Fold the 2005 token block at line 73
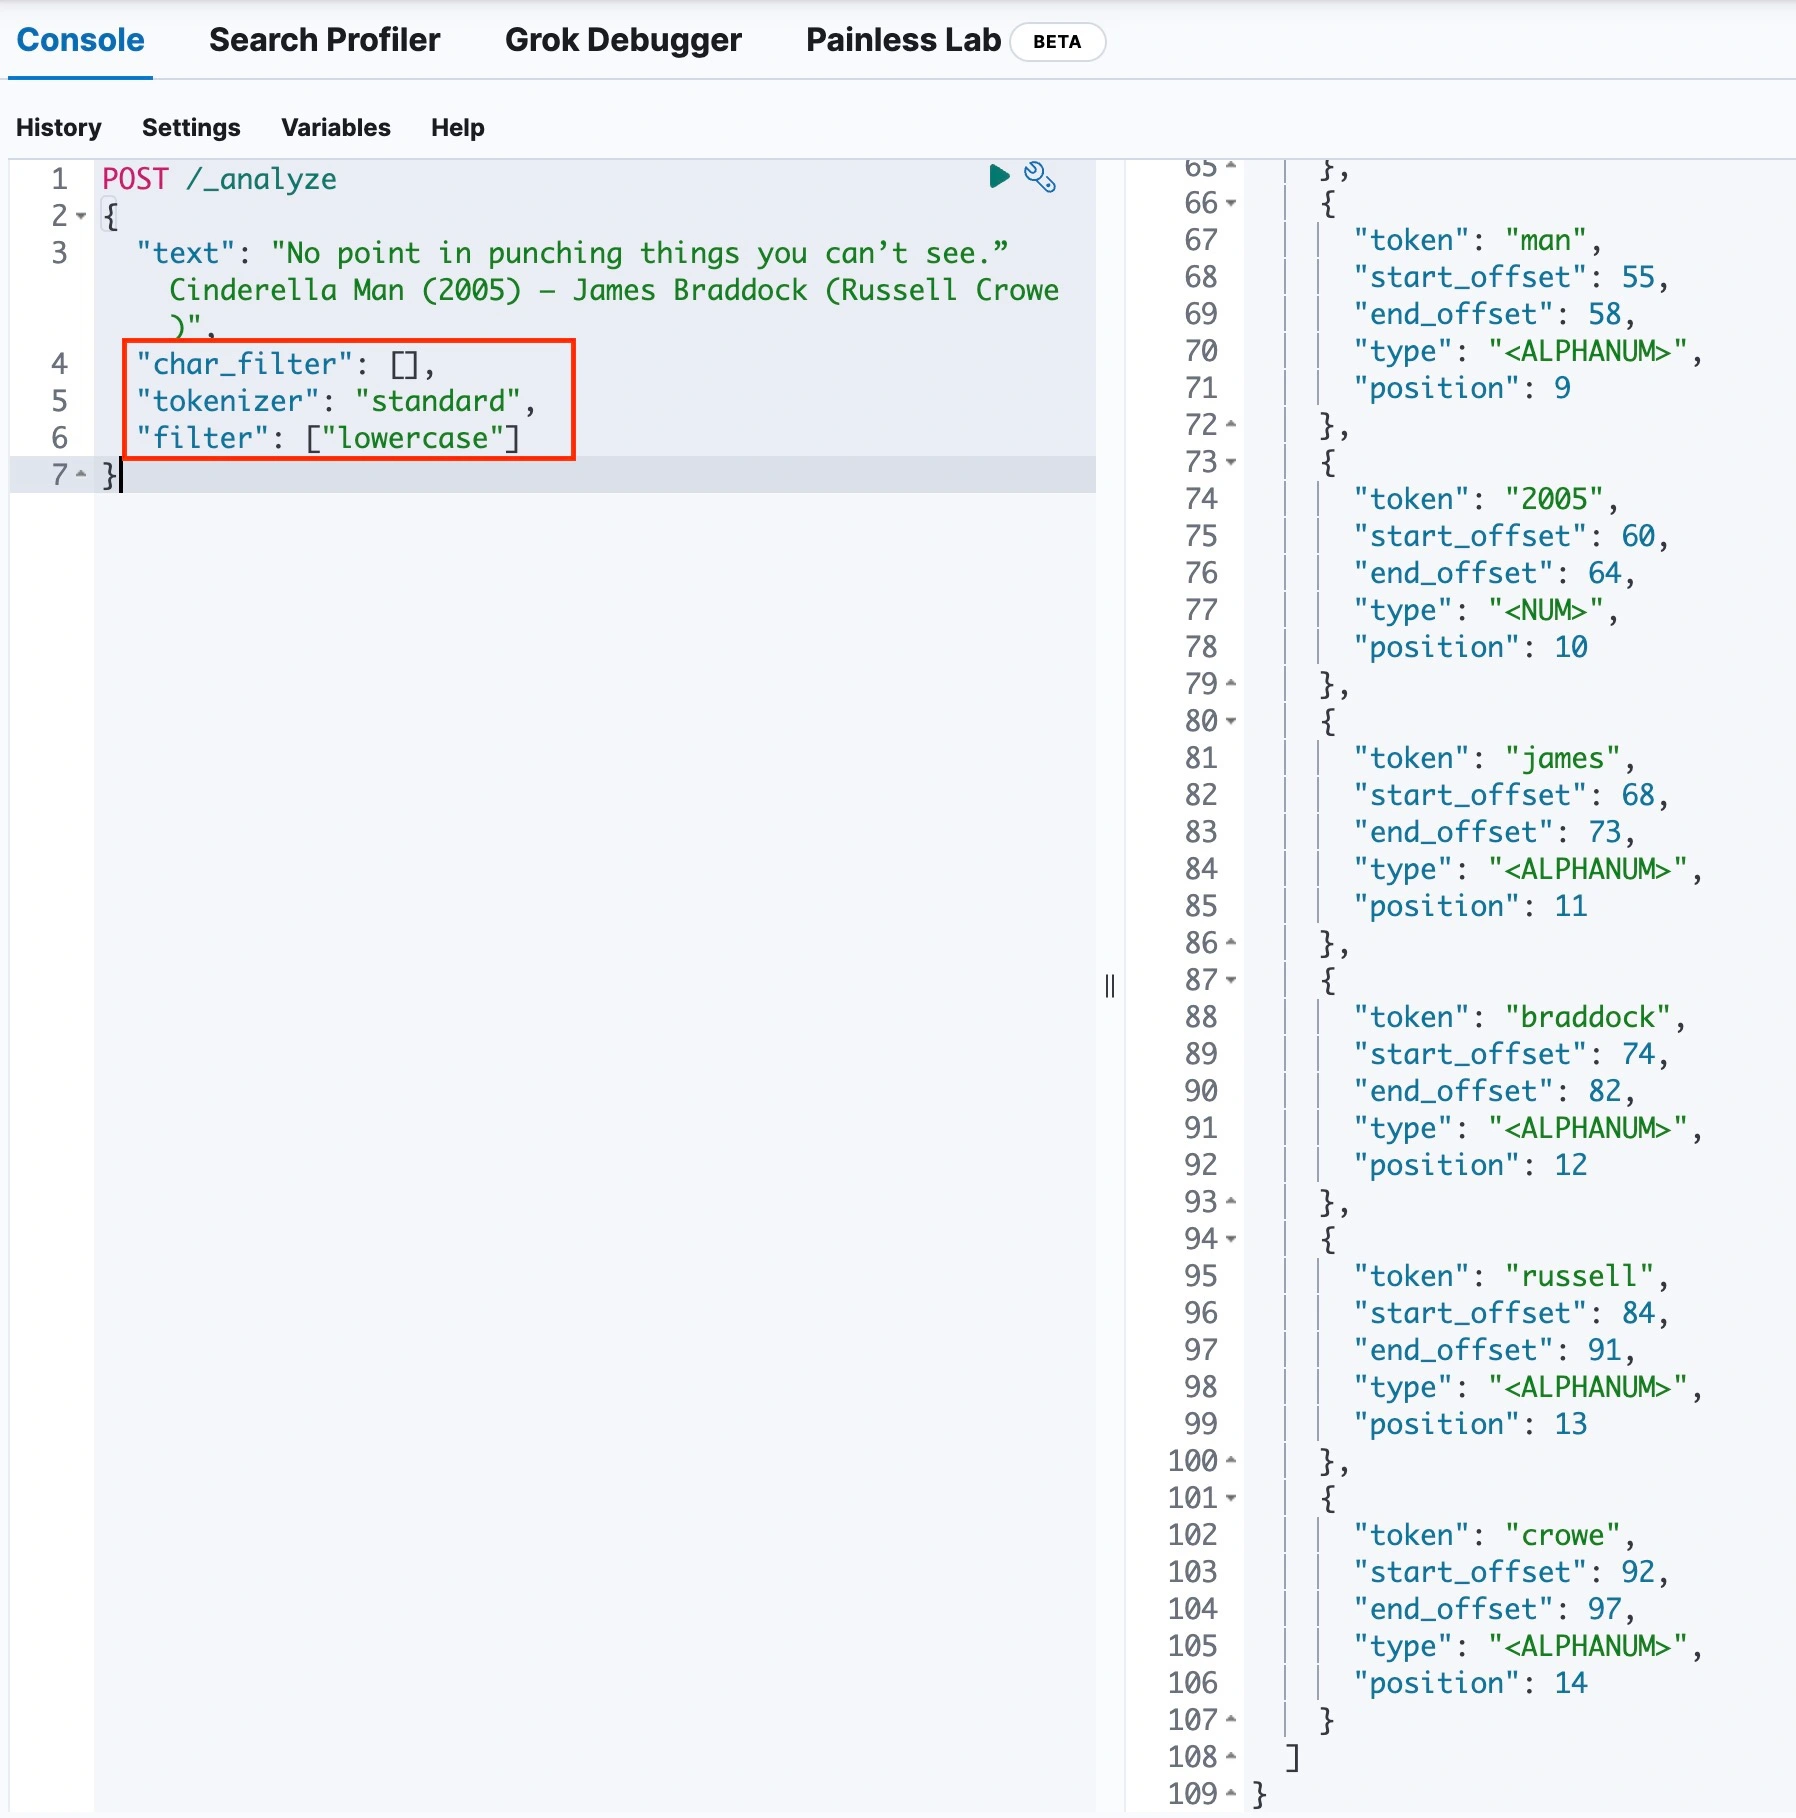Viewport: 1796px width, 1818px height. [1231, 462]
